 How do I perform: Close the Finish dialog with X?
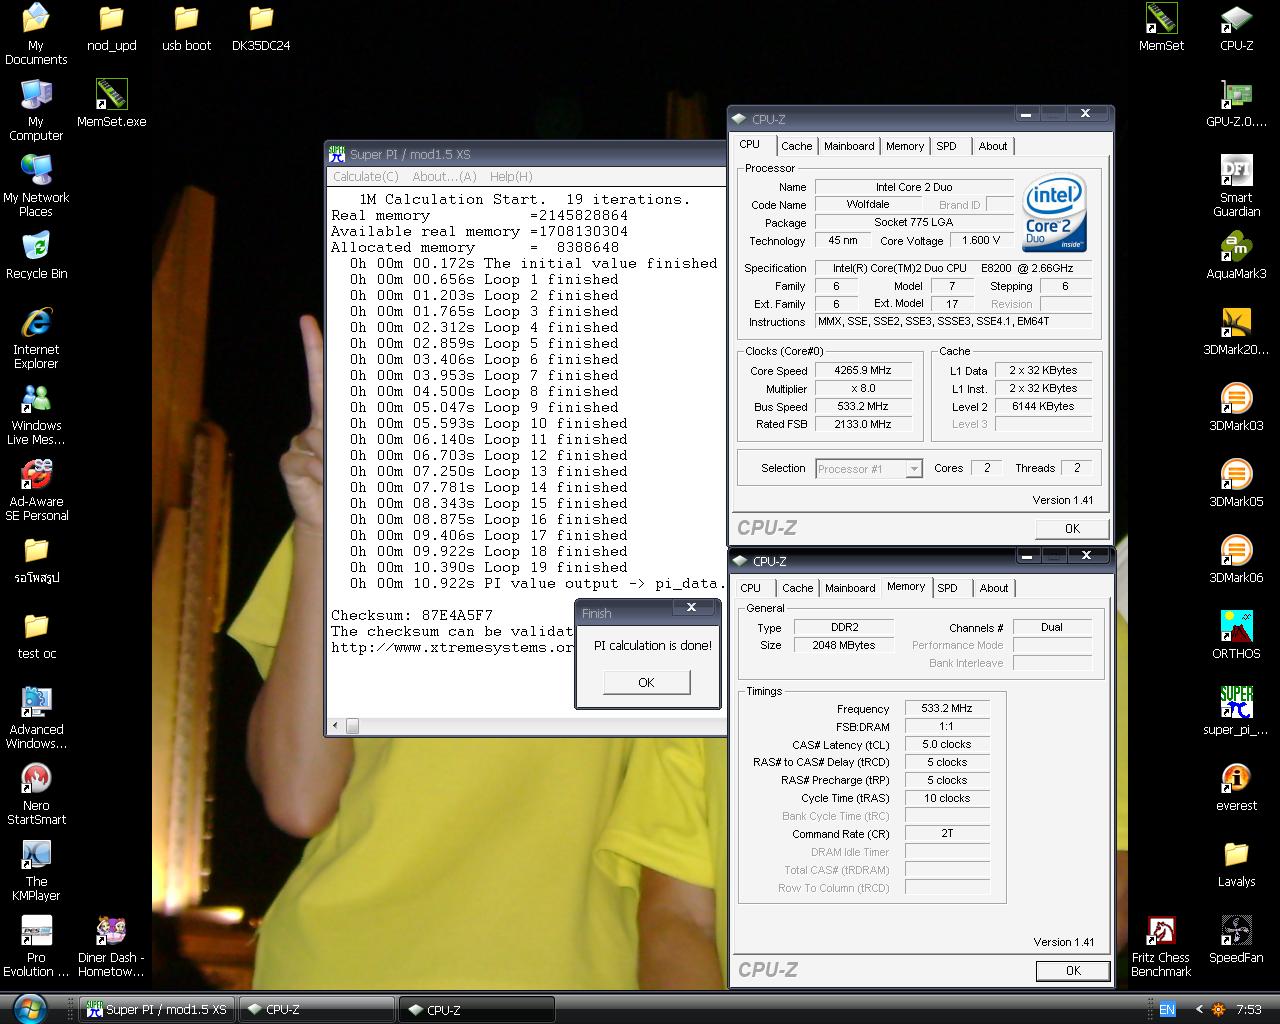691,607
